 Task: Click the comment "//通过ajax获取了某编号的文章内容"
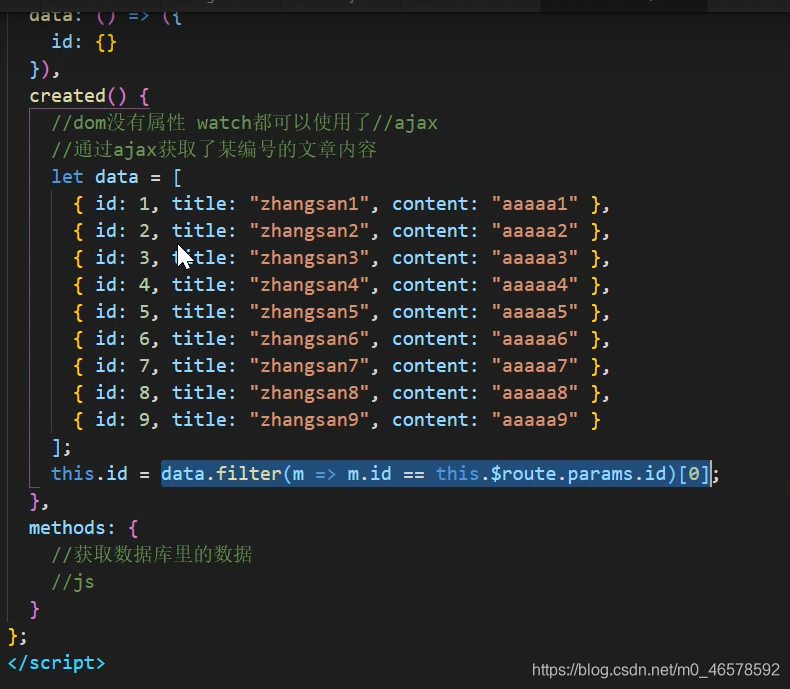214,150
